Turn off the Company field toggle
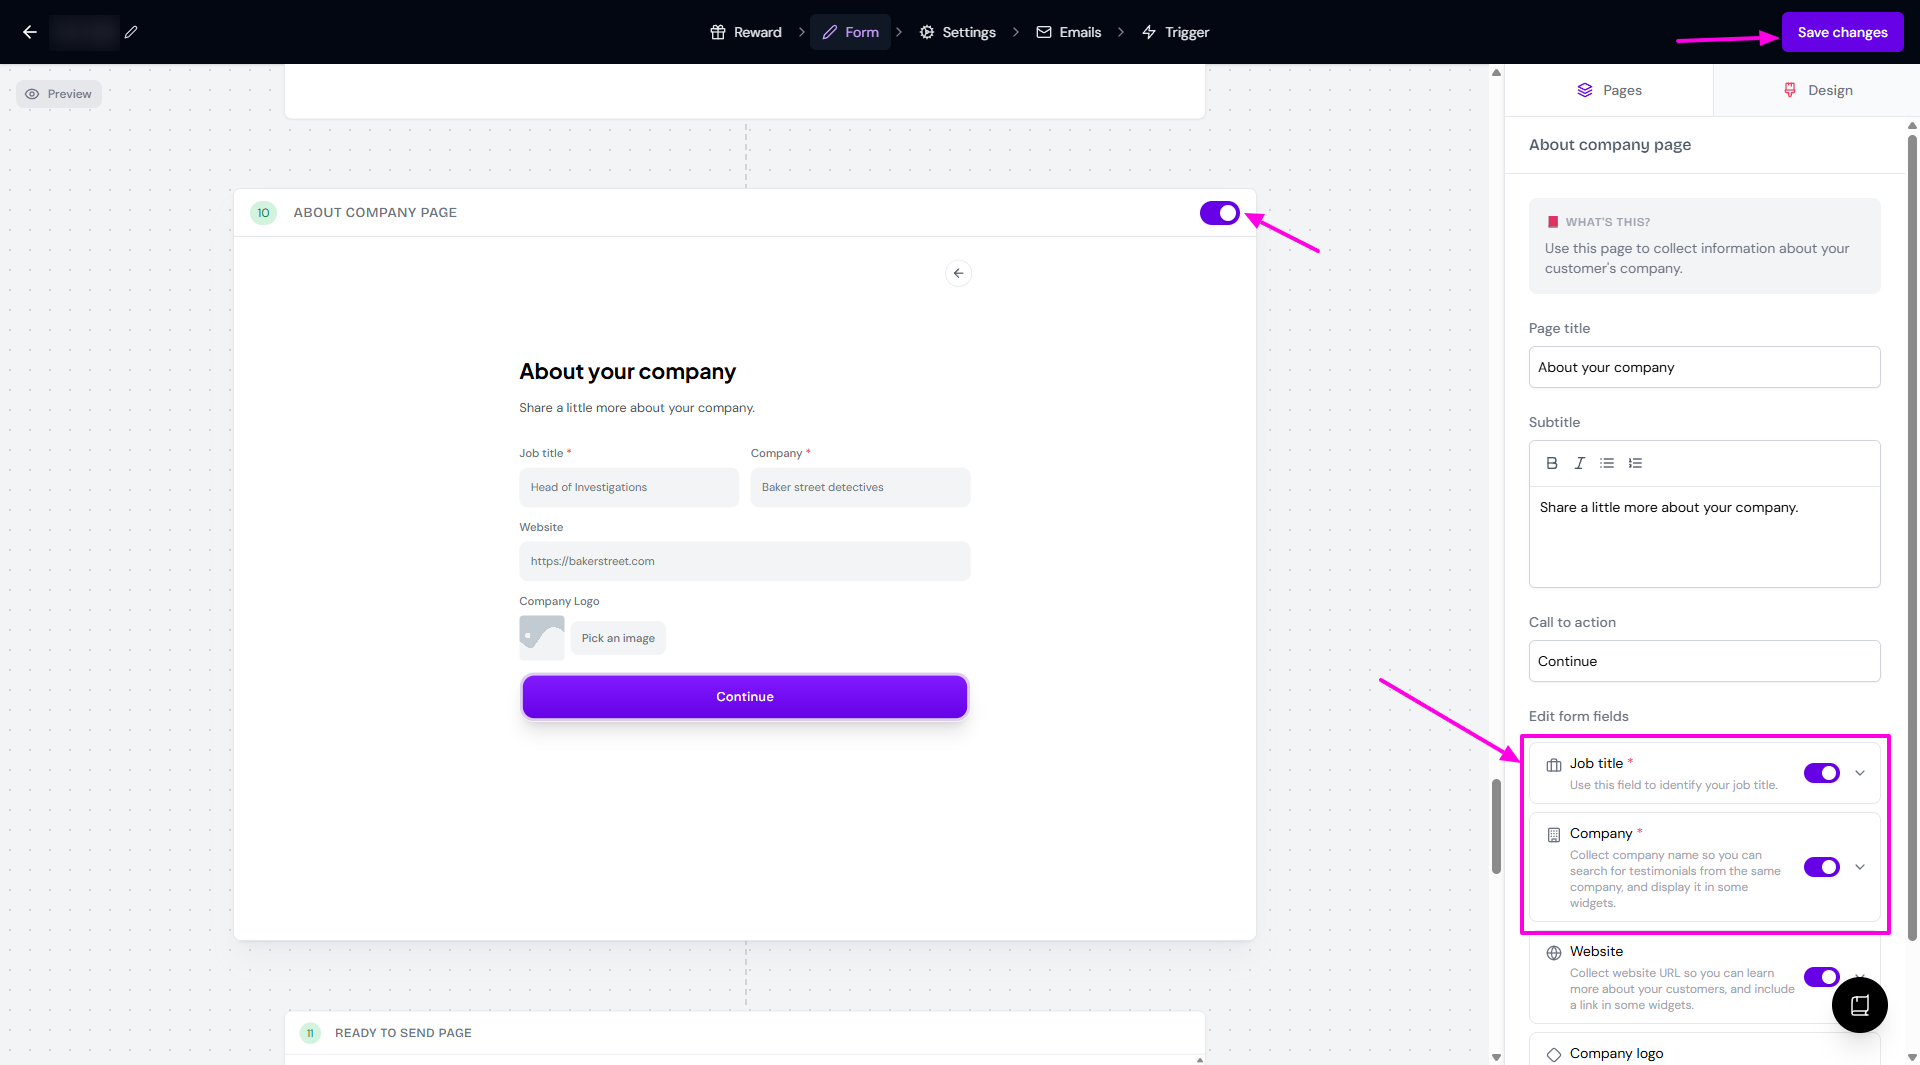Image resolution: width=1920 pixels, height=1065 pixels. [x=1821, y=867]
